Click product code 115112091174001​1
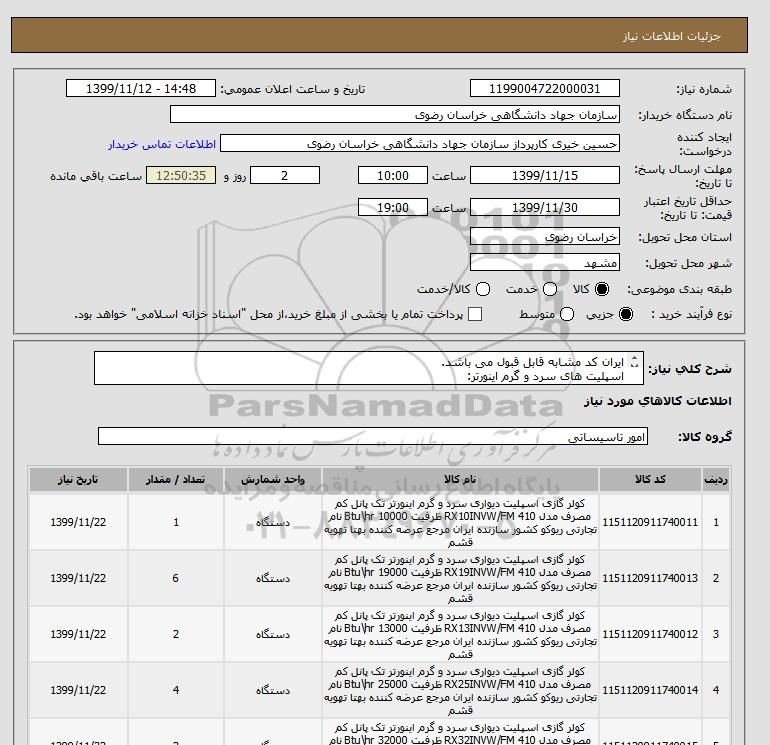 pyautogui.click(x=650, y=522)
